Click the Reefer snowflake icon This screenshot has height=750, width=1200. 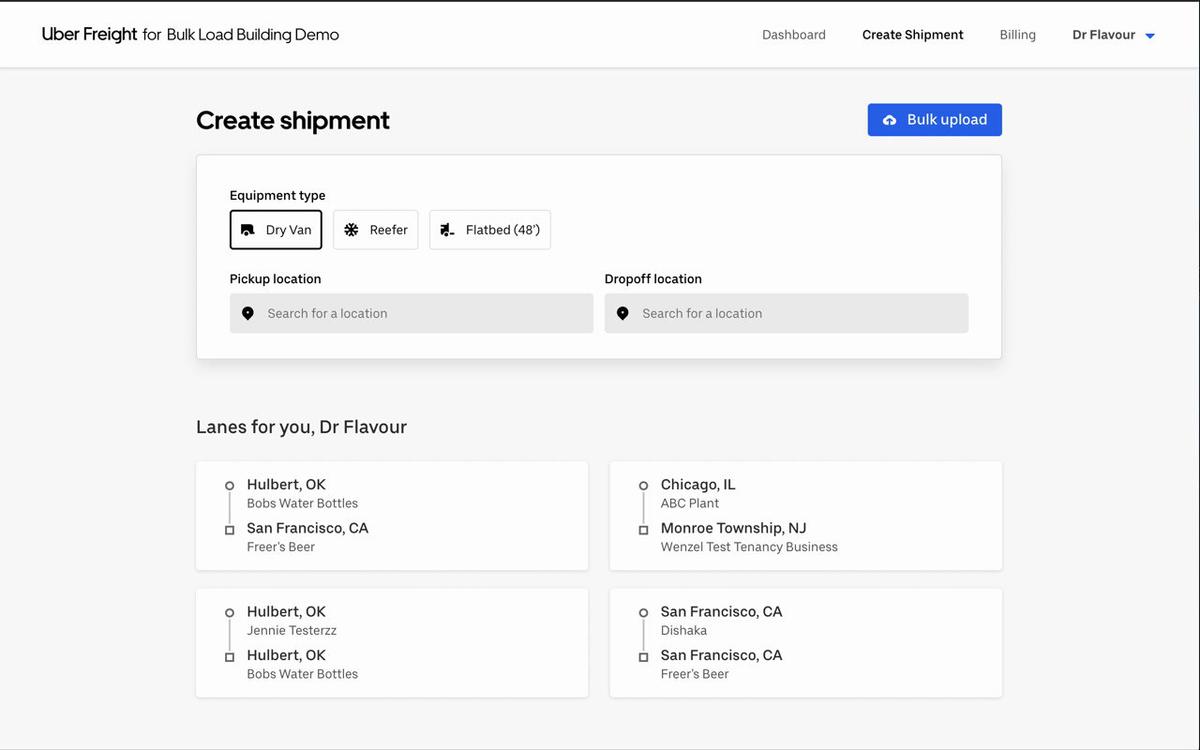click(x=351, y=230)
